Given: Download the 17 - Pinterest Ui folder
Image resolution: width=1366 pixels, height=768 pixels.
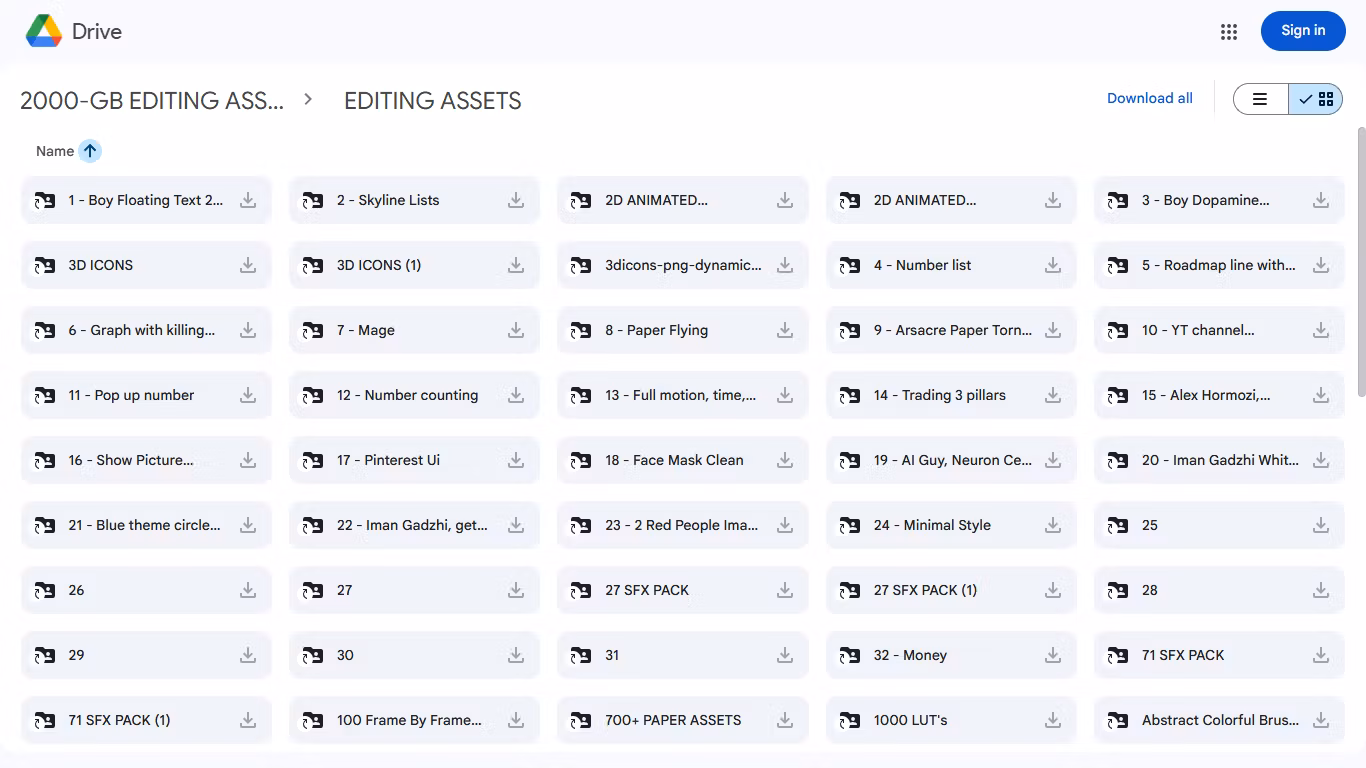Looking at the screenshot, I should tap(516, 460).
